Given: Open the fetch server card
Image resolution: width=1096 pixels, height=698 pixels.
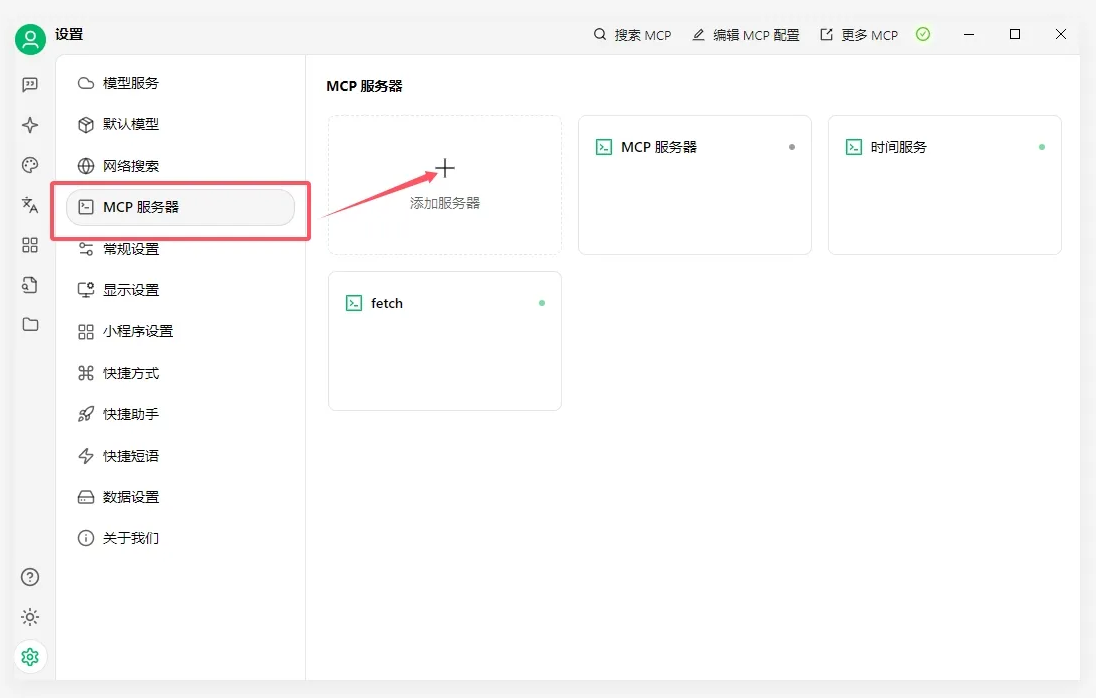Looking at the screenshot, I should coord(444,340).
